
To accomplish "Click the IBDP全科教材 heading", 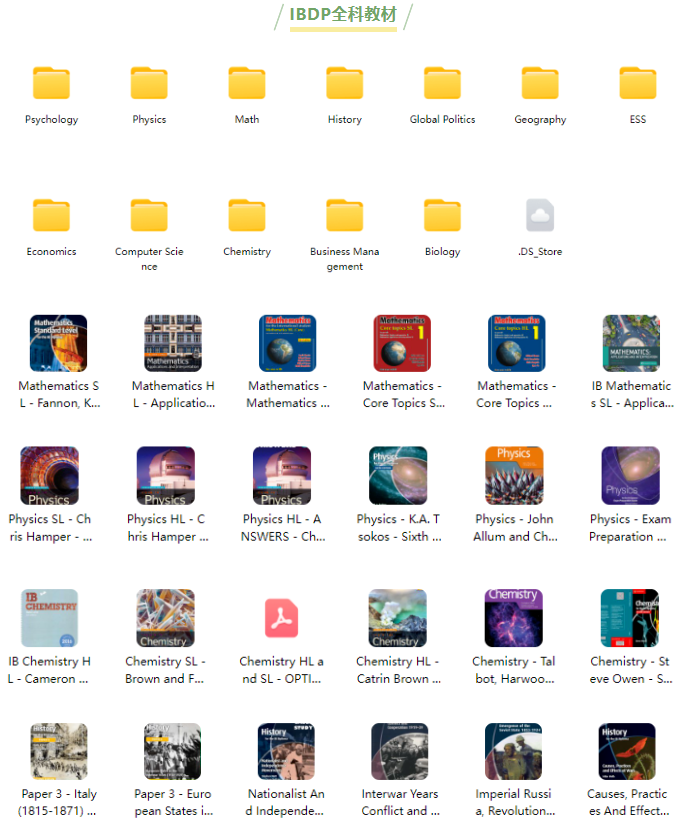I will (x=343, y=15).
